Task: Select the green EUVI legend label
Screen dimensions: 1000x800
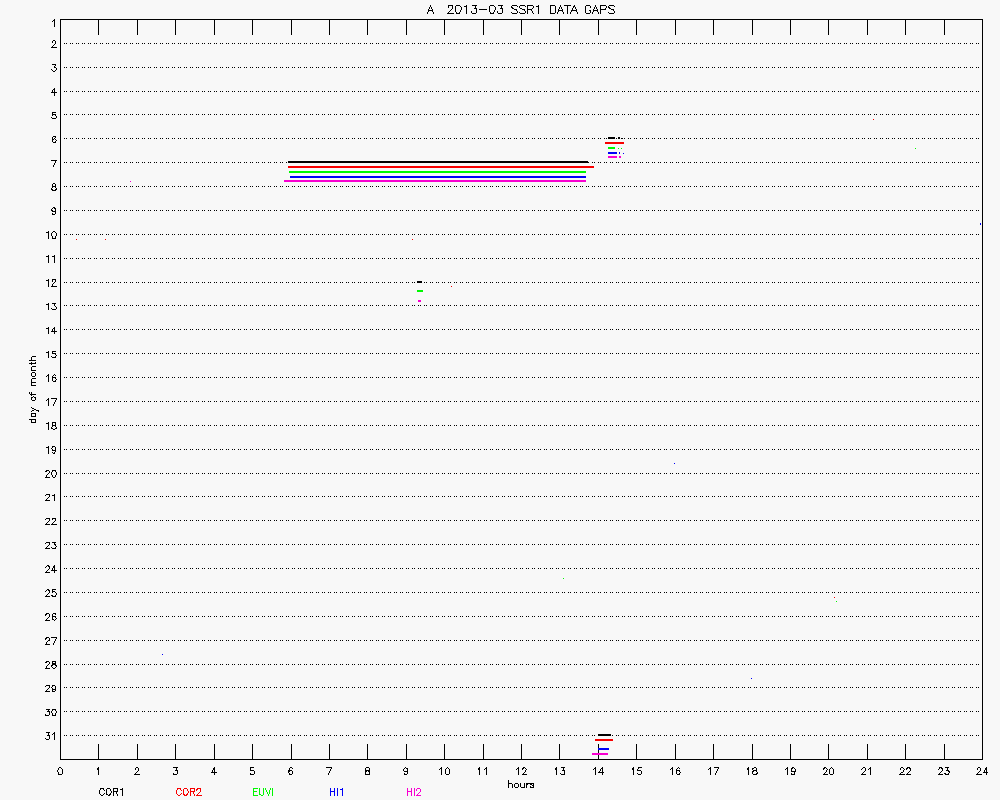Action: tap(263, 792)
